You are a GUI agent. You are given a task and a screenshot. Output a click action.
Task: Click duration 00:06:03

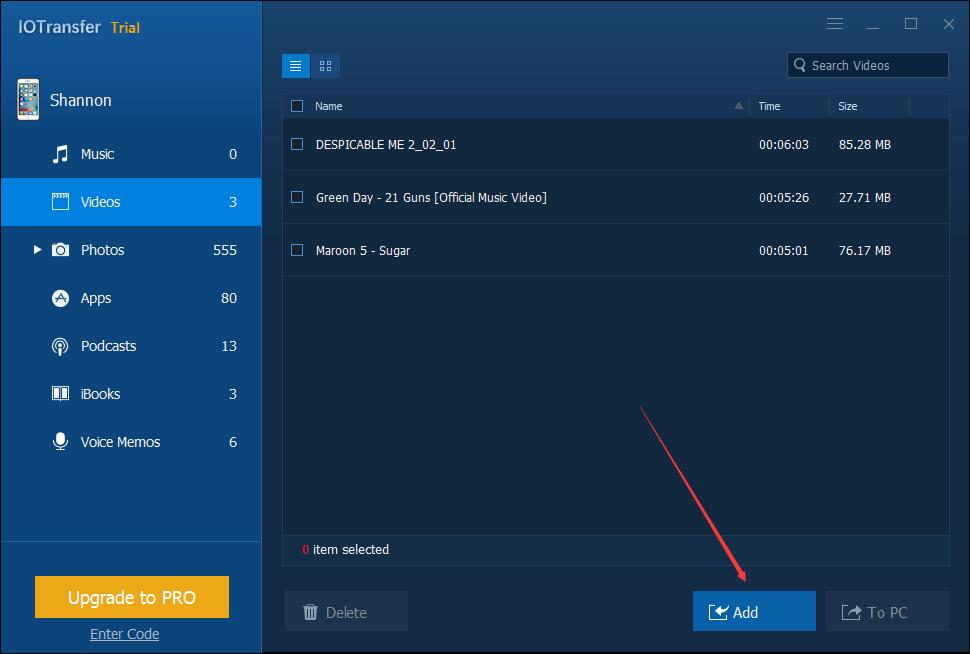(x=784, y=145)
